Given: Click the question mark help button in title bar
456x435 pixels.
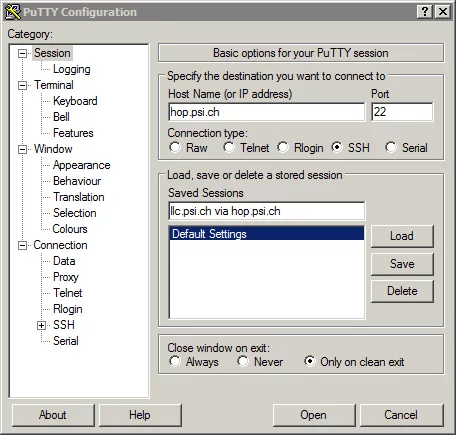Looking at the screenshot, I should coord(425,12).
